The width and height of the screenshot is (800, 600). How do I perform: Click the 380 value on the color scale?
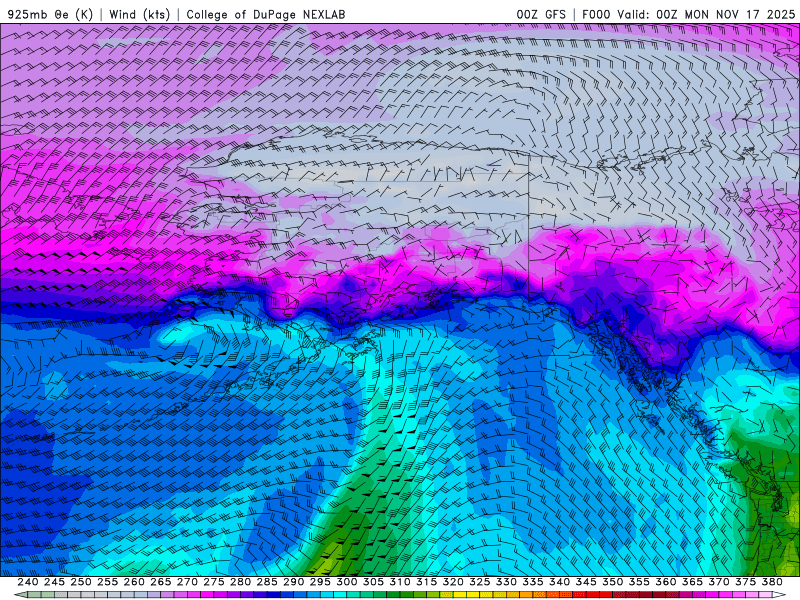(x=772, y=582)
